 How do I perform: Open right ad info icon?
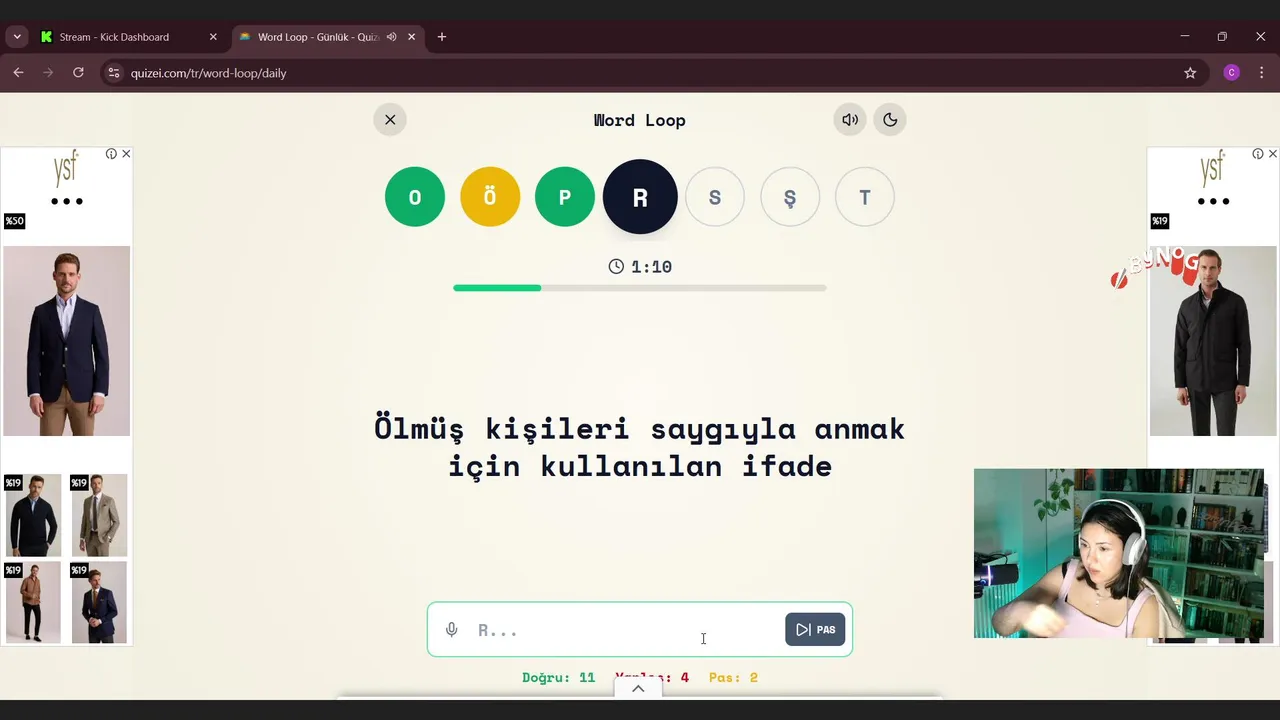pyautogui.click(x=1258, y=154)
